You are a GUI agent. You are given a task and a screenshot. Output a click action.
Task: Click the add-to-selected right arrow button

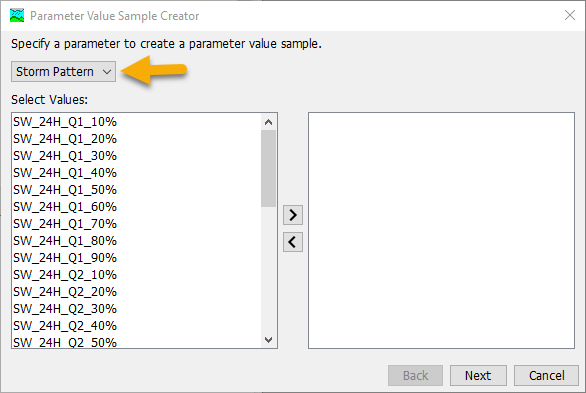(293, 215)
